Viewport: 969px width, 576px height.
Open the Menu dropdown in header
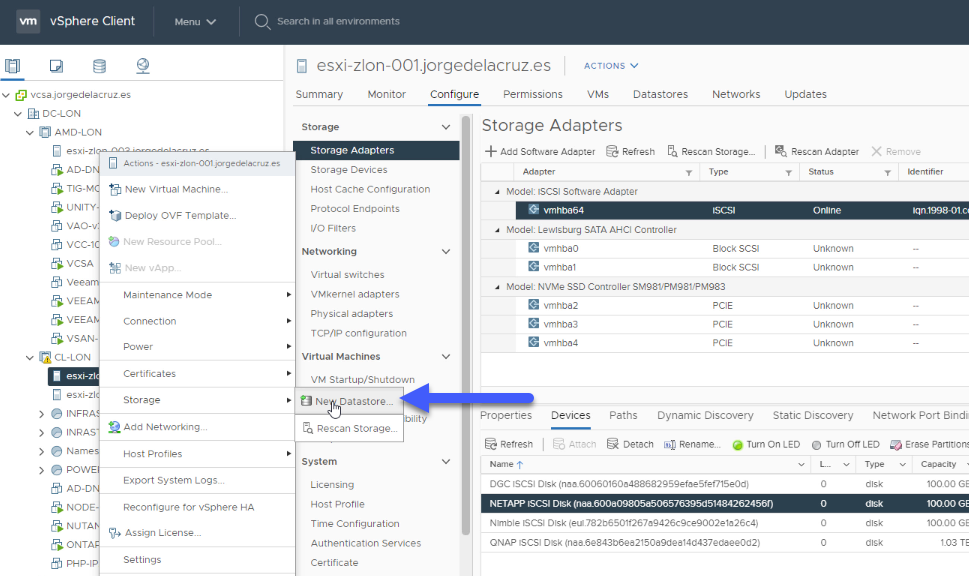coord(195,22)
